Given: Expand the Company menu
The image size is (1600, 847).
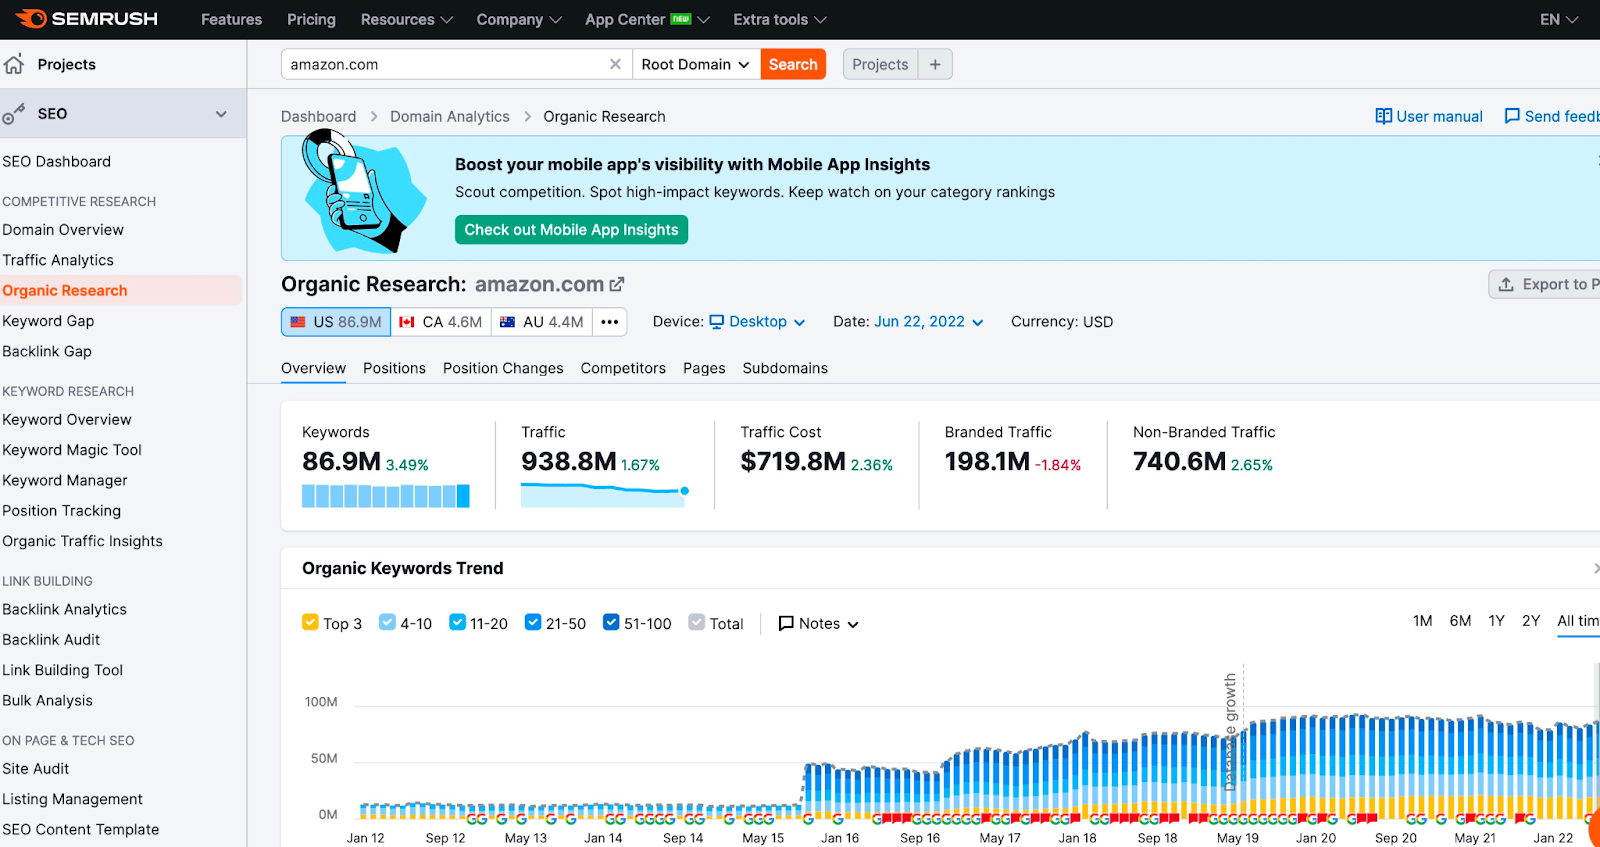Looking at the screenshot, I should pos(519,19).
